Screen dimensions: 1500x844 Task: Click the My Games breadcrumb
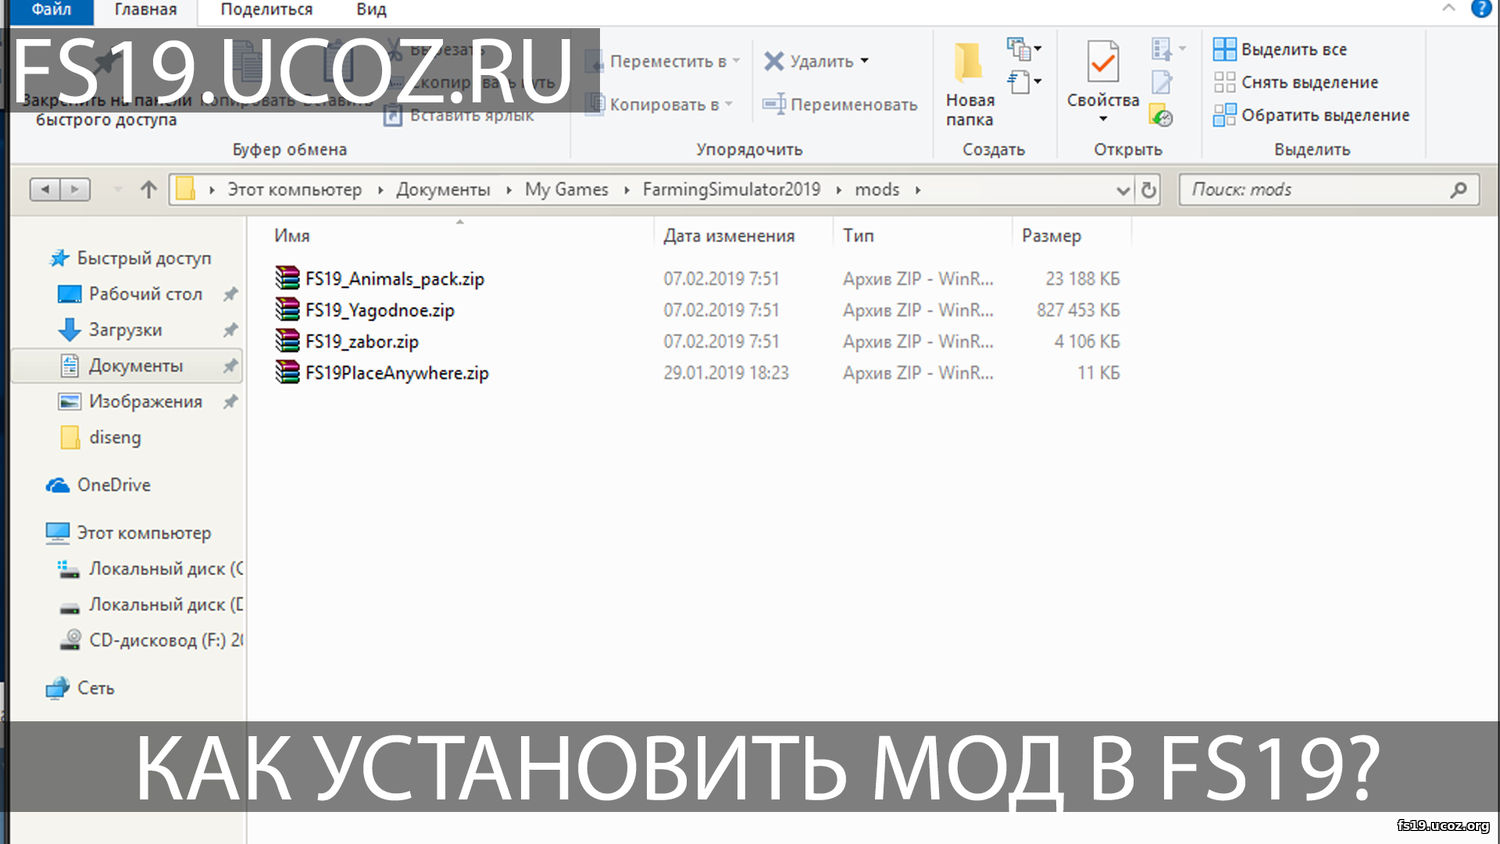[x=566, y=189]
